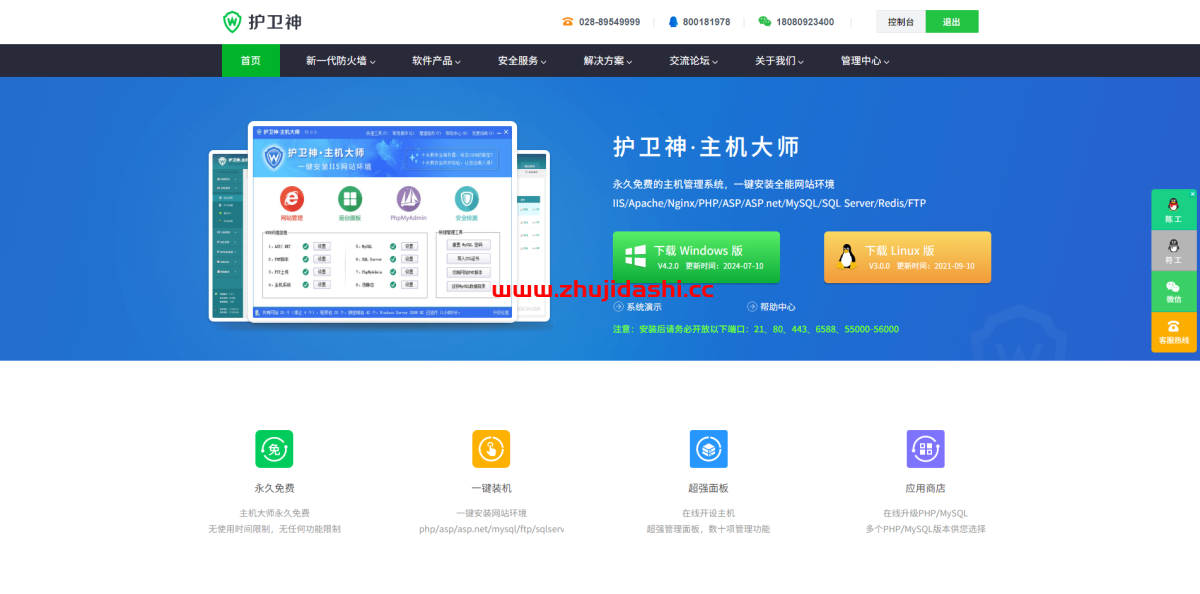The image size is (1200, 594).
Task: Click the 多个PHP/MySQL版本供您选择 text
Action: [x=926, y=529]
